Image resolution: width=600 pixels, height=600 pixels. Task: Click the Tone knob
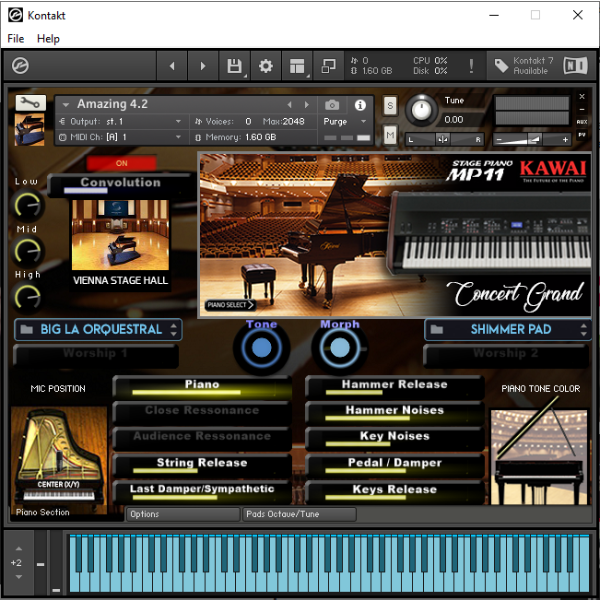(261, 348)
